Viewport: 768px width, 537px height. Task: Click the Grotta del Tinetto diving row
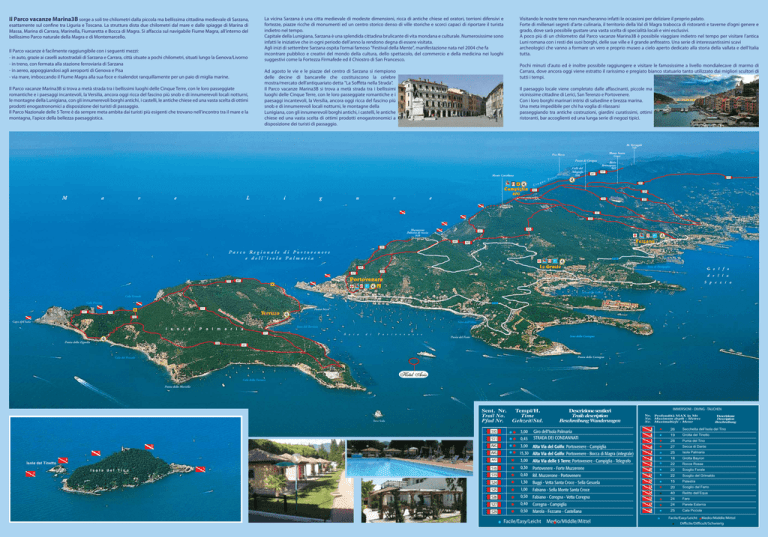[698, 435]
